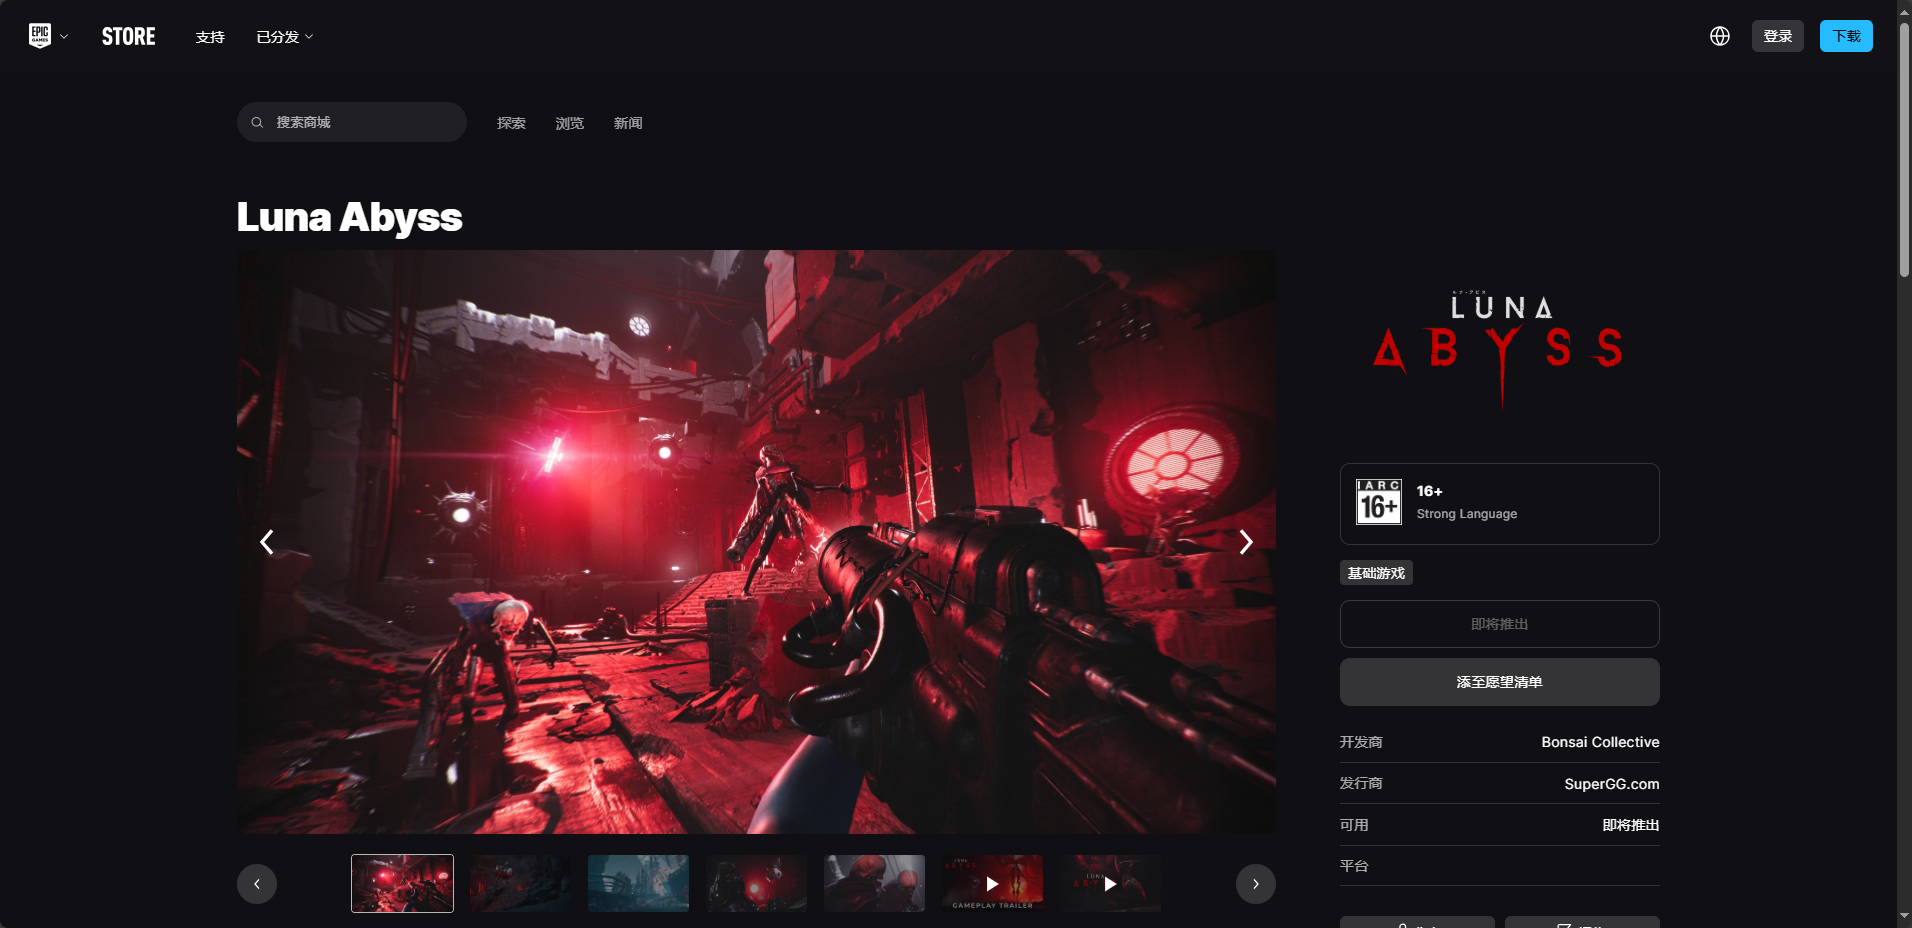Click the IARC 16+ rating badge
Screen dimensions: 1912x928
pos(1378,502)
